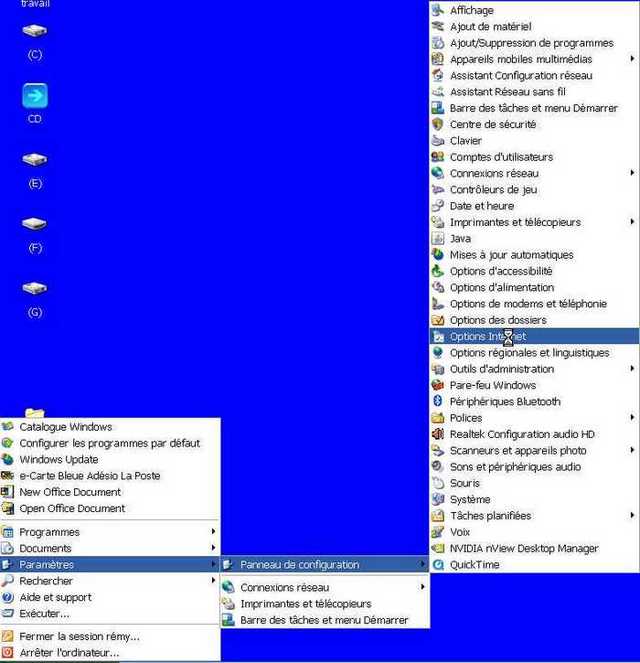Click the Centre de sécurité shield icon

coord(438,125)
